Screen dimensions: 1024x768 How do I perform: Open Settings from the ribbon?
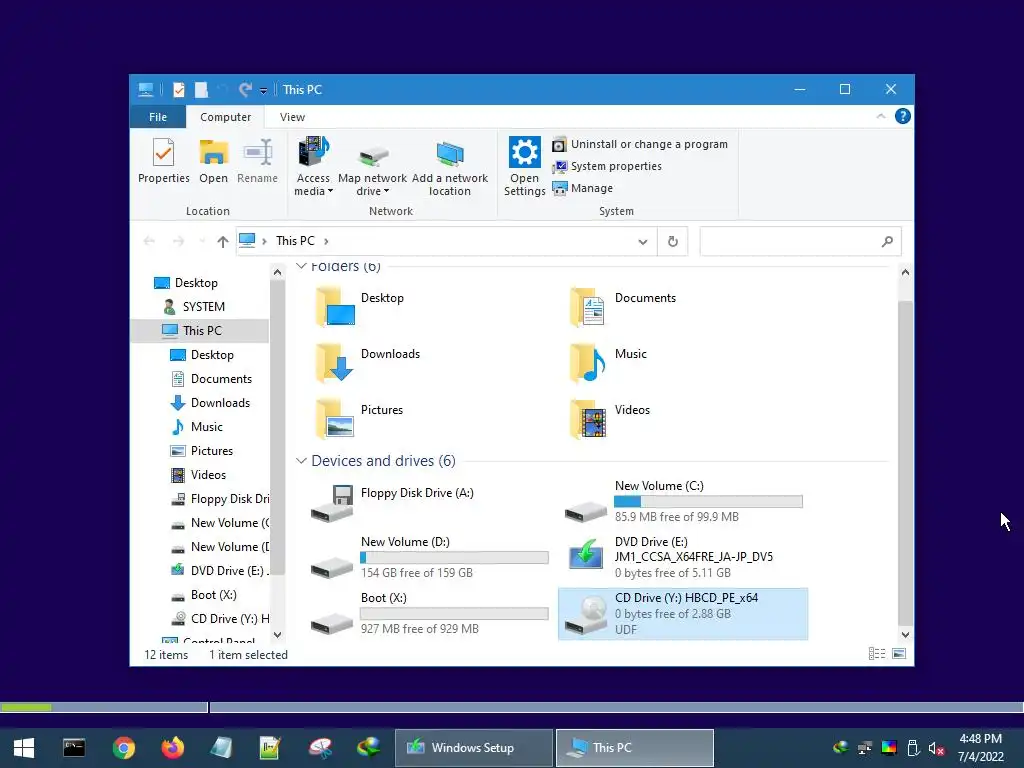point(524,167)
